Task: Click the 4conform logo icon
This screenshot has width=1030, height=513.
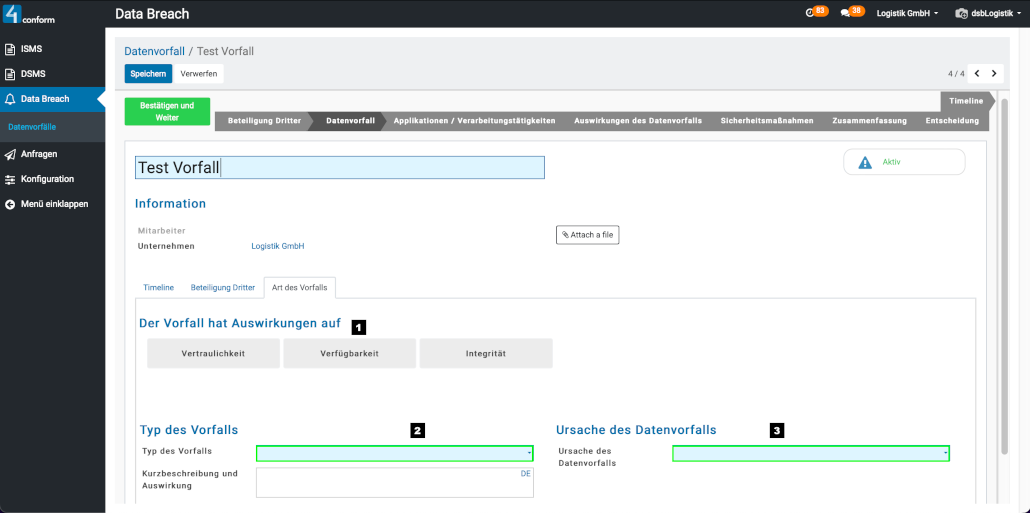Action: coord(14,14)
